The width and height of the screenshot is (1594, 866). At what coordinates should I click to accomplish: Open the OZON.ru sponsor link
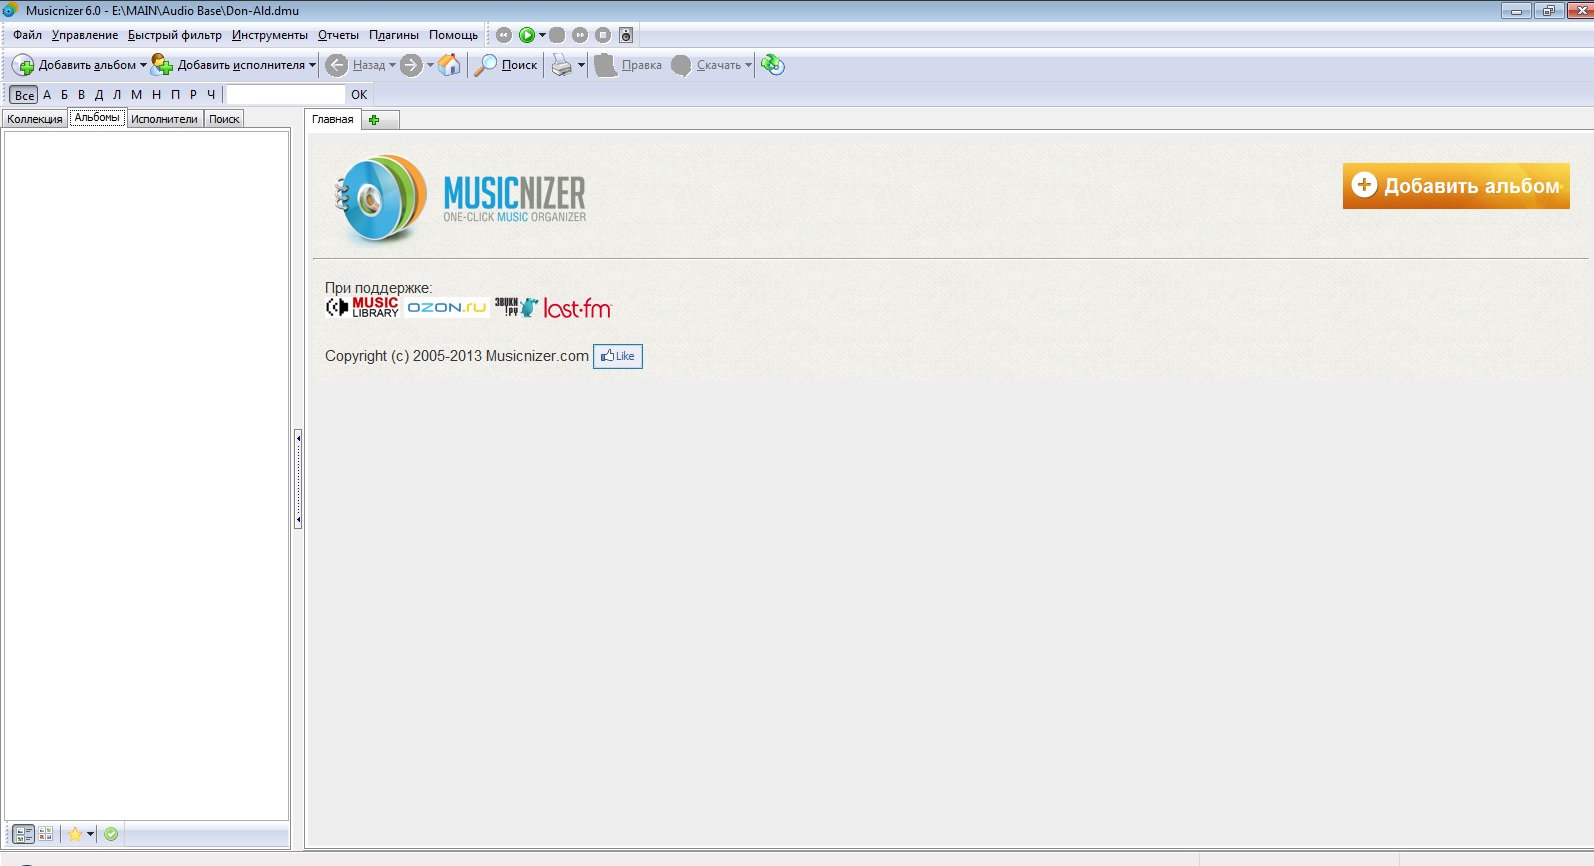pyautogui.click(x=446, y=307)
